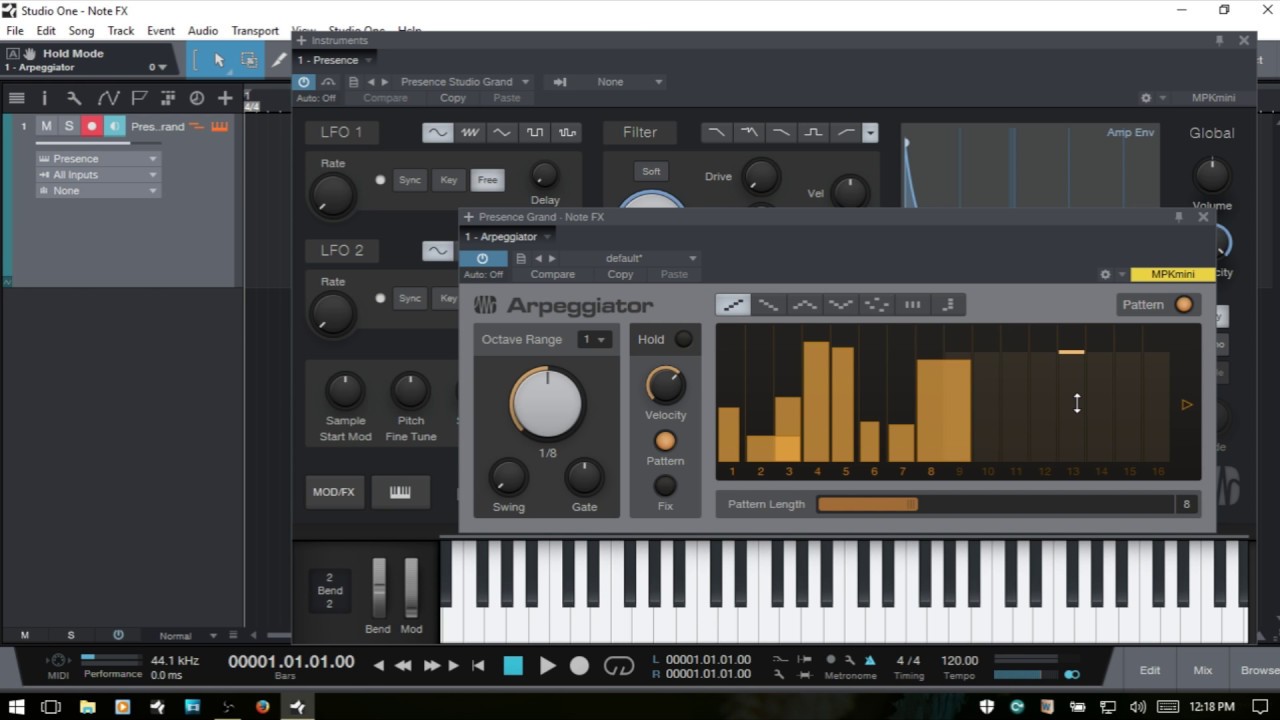Click the Stop button in transport
The height and width of the screenshot is (720, 1280).
(x=513, y=666)
